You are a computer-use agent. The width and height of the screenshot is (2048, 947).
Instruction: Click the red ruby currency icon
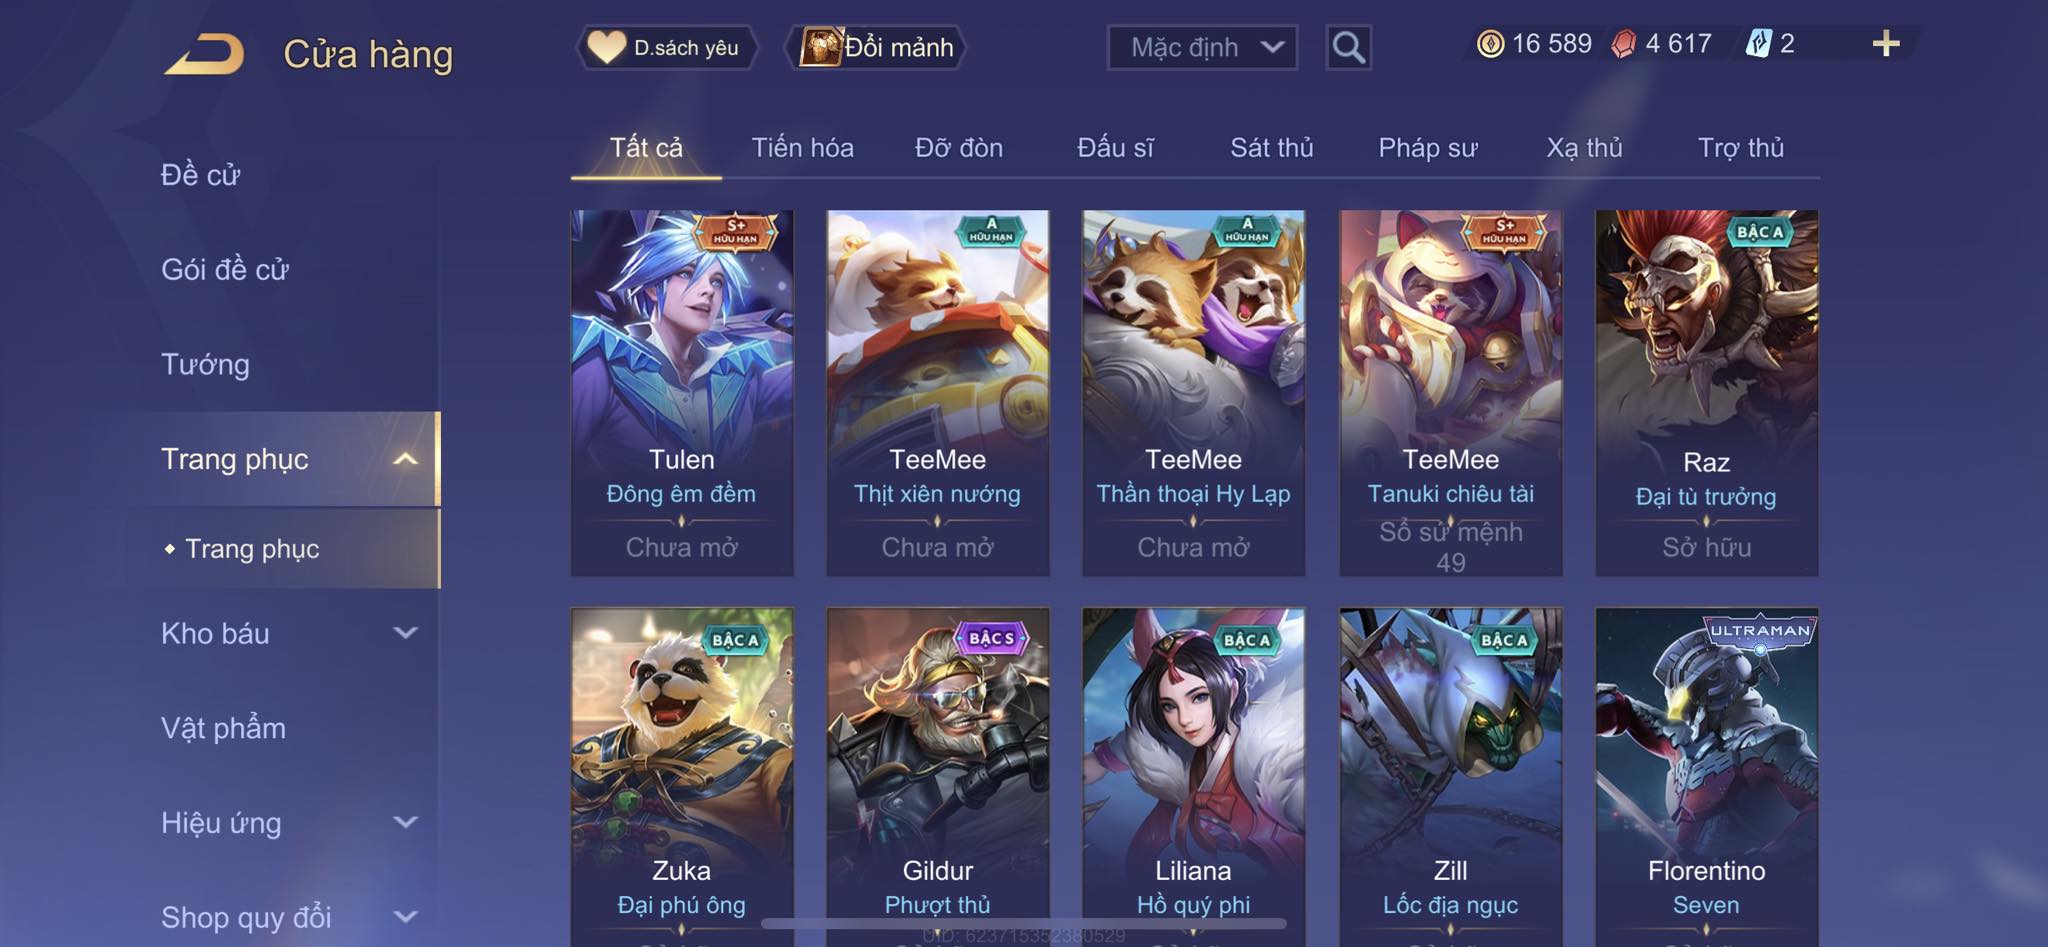coord(1623,44)
